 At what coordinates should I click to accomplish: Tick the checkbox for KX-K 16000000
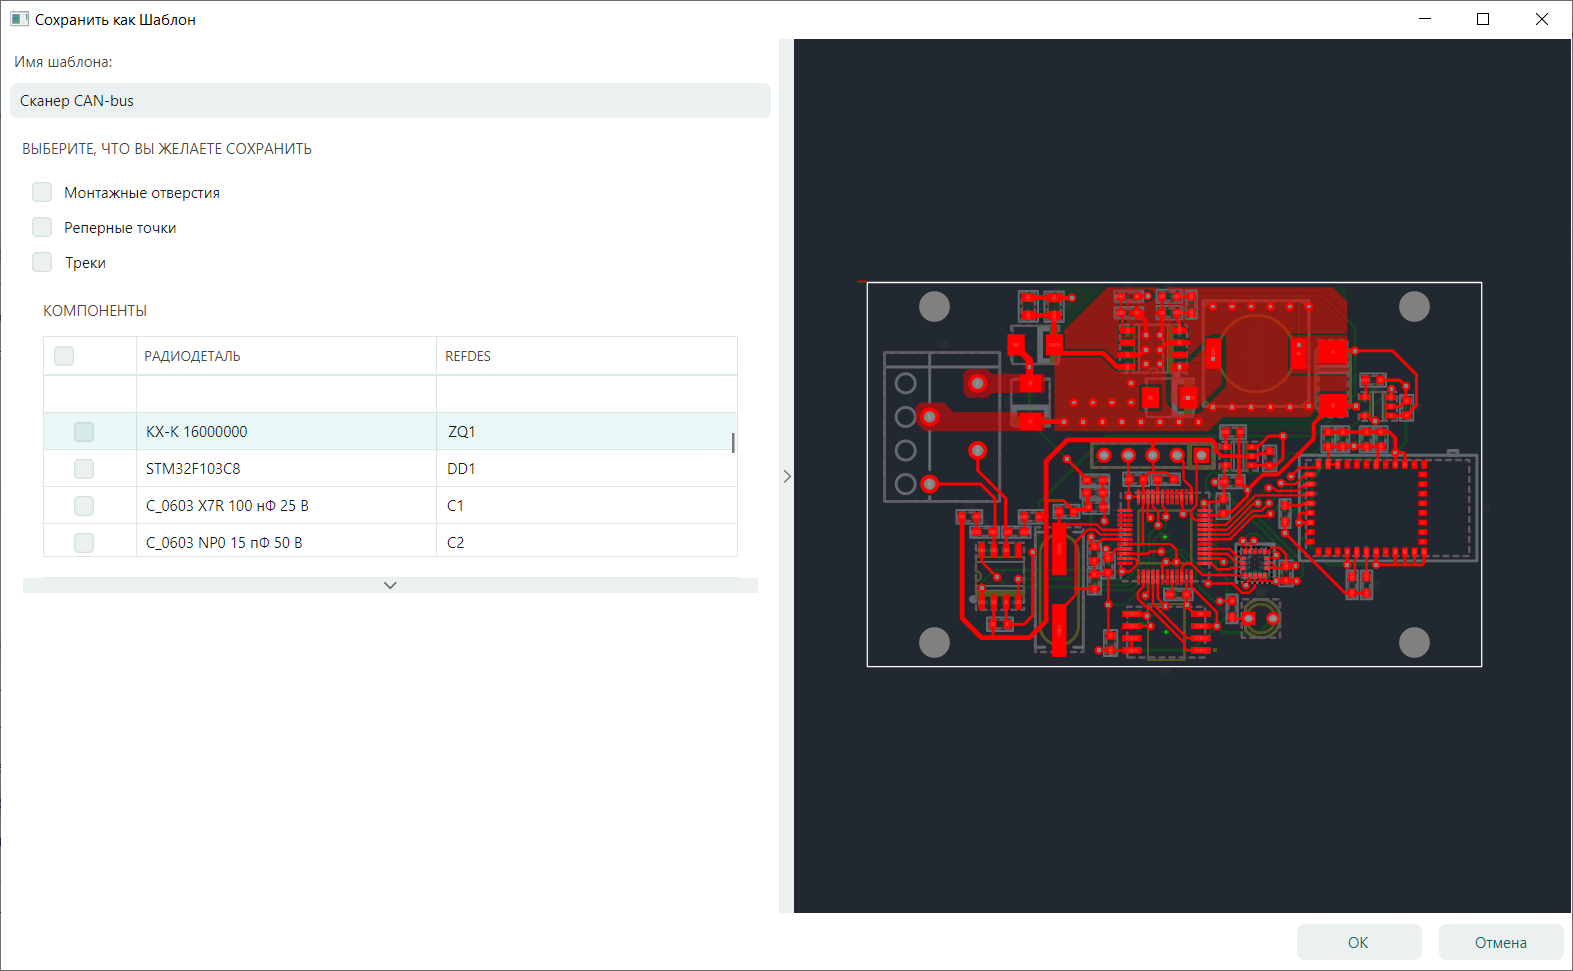click(x=84, y=432)
